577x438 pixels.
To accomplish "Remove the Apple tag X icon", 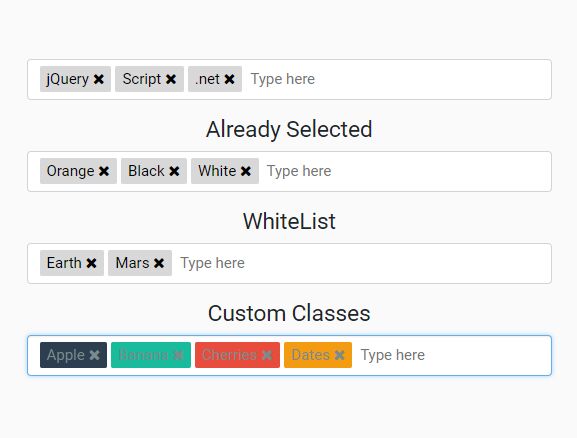I will click(x=95, y=355).
